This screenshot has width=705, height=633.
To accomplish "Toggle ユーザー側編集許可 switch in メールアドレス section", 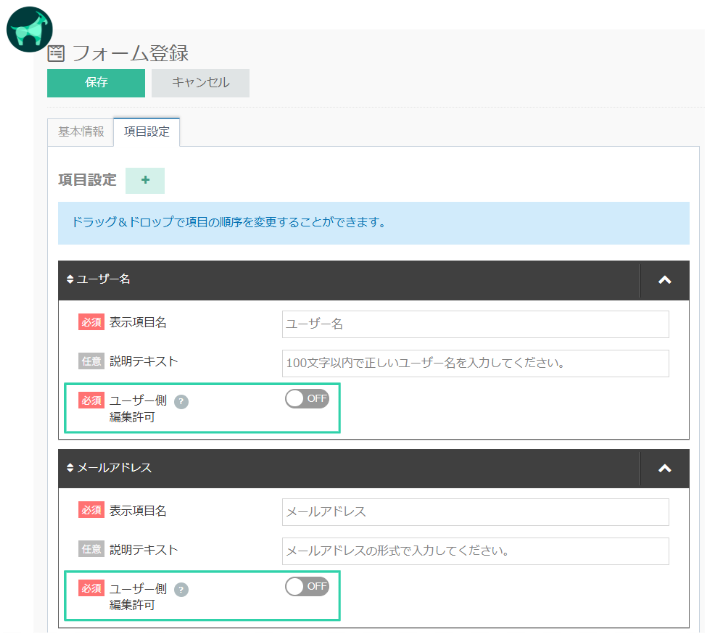I will coord(306,586).
